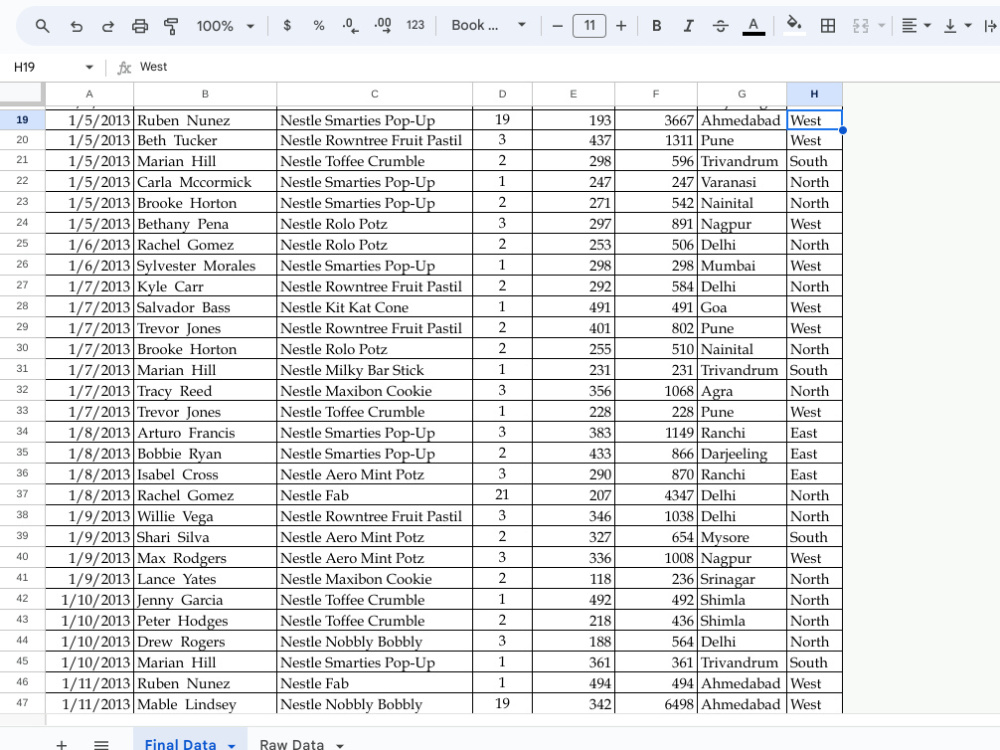Select Nestle Milky Bar Stick cell
Viewport: 1000px width, 750px height.
pyautogui.click(x=374, y=370)
